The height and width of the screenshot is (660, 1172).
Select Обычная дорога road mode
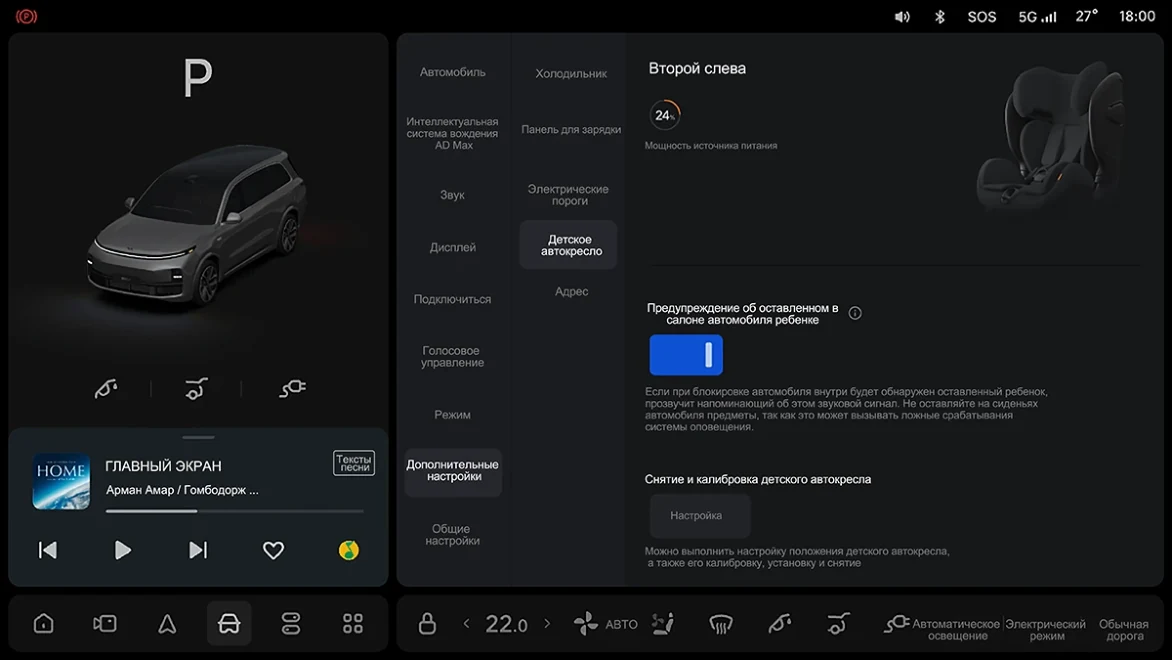[x=1123, y=629]
